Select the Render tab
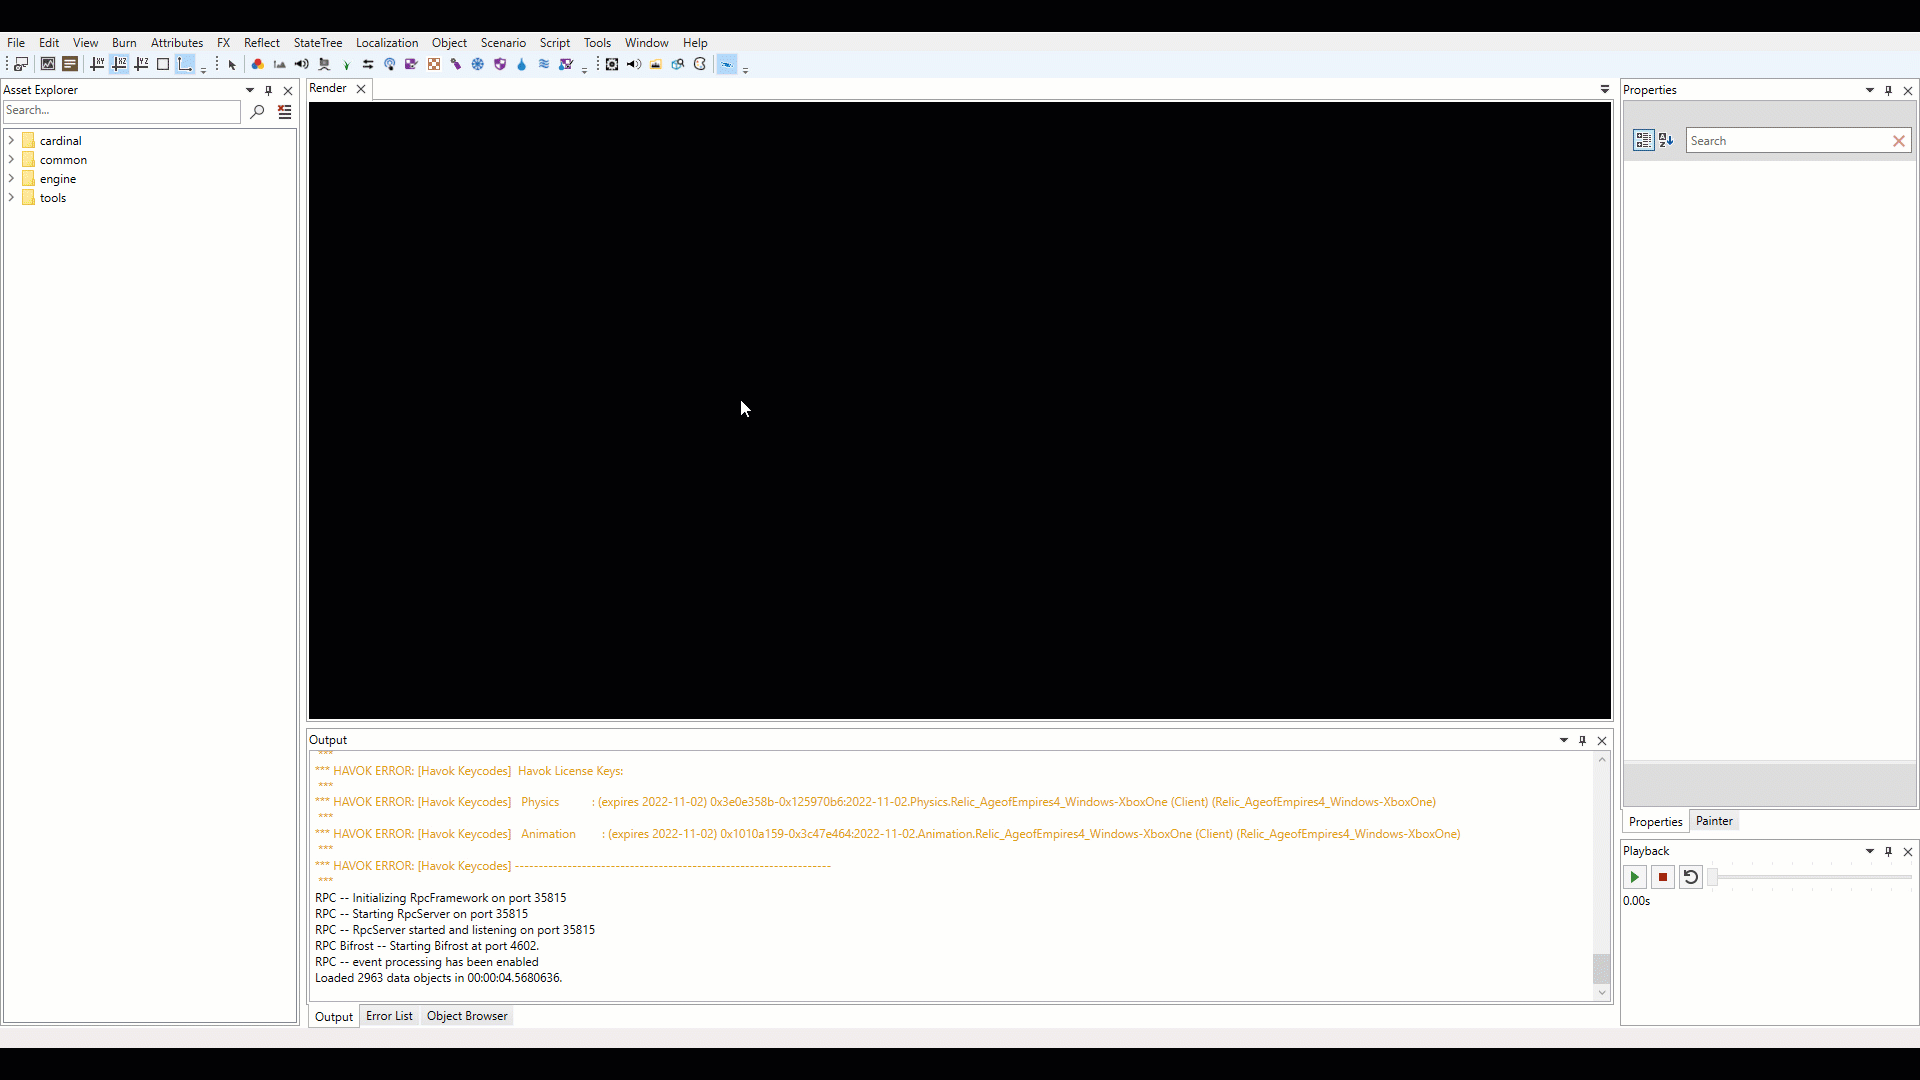 pyautogui.click(x=328, y=88)
